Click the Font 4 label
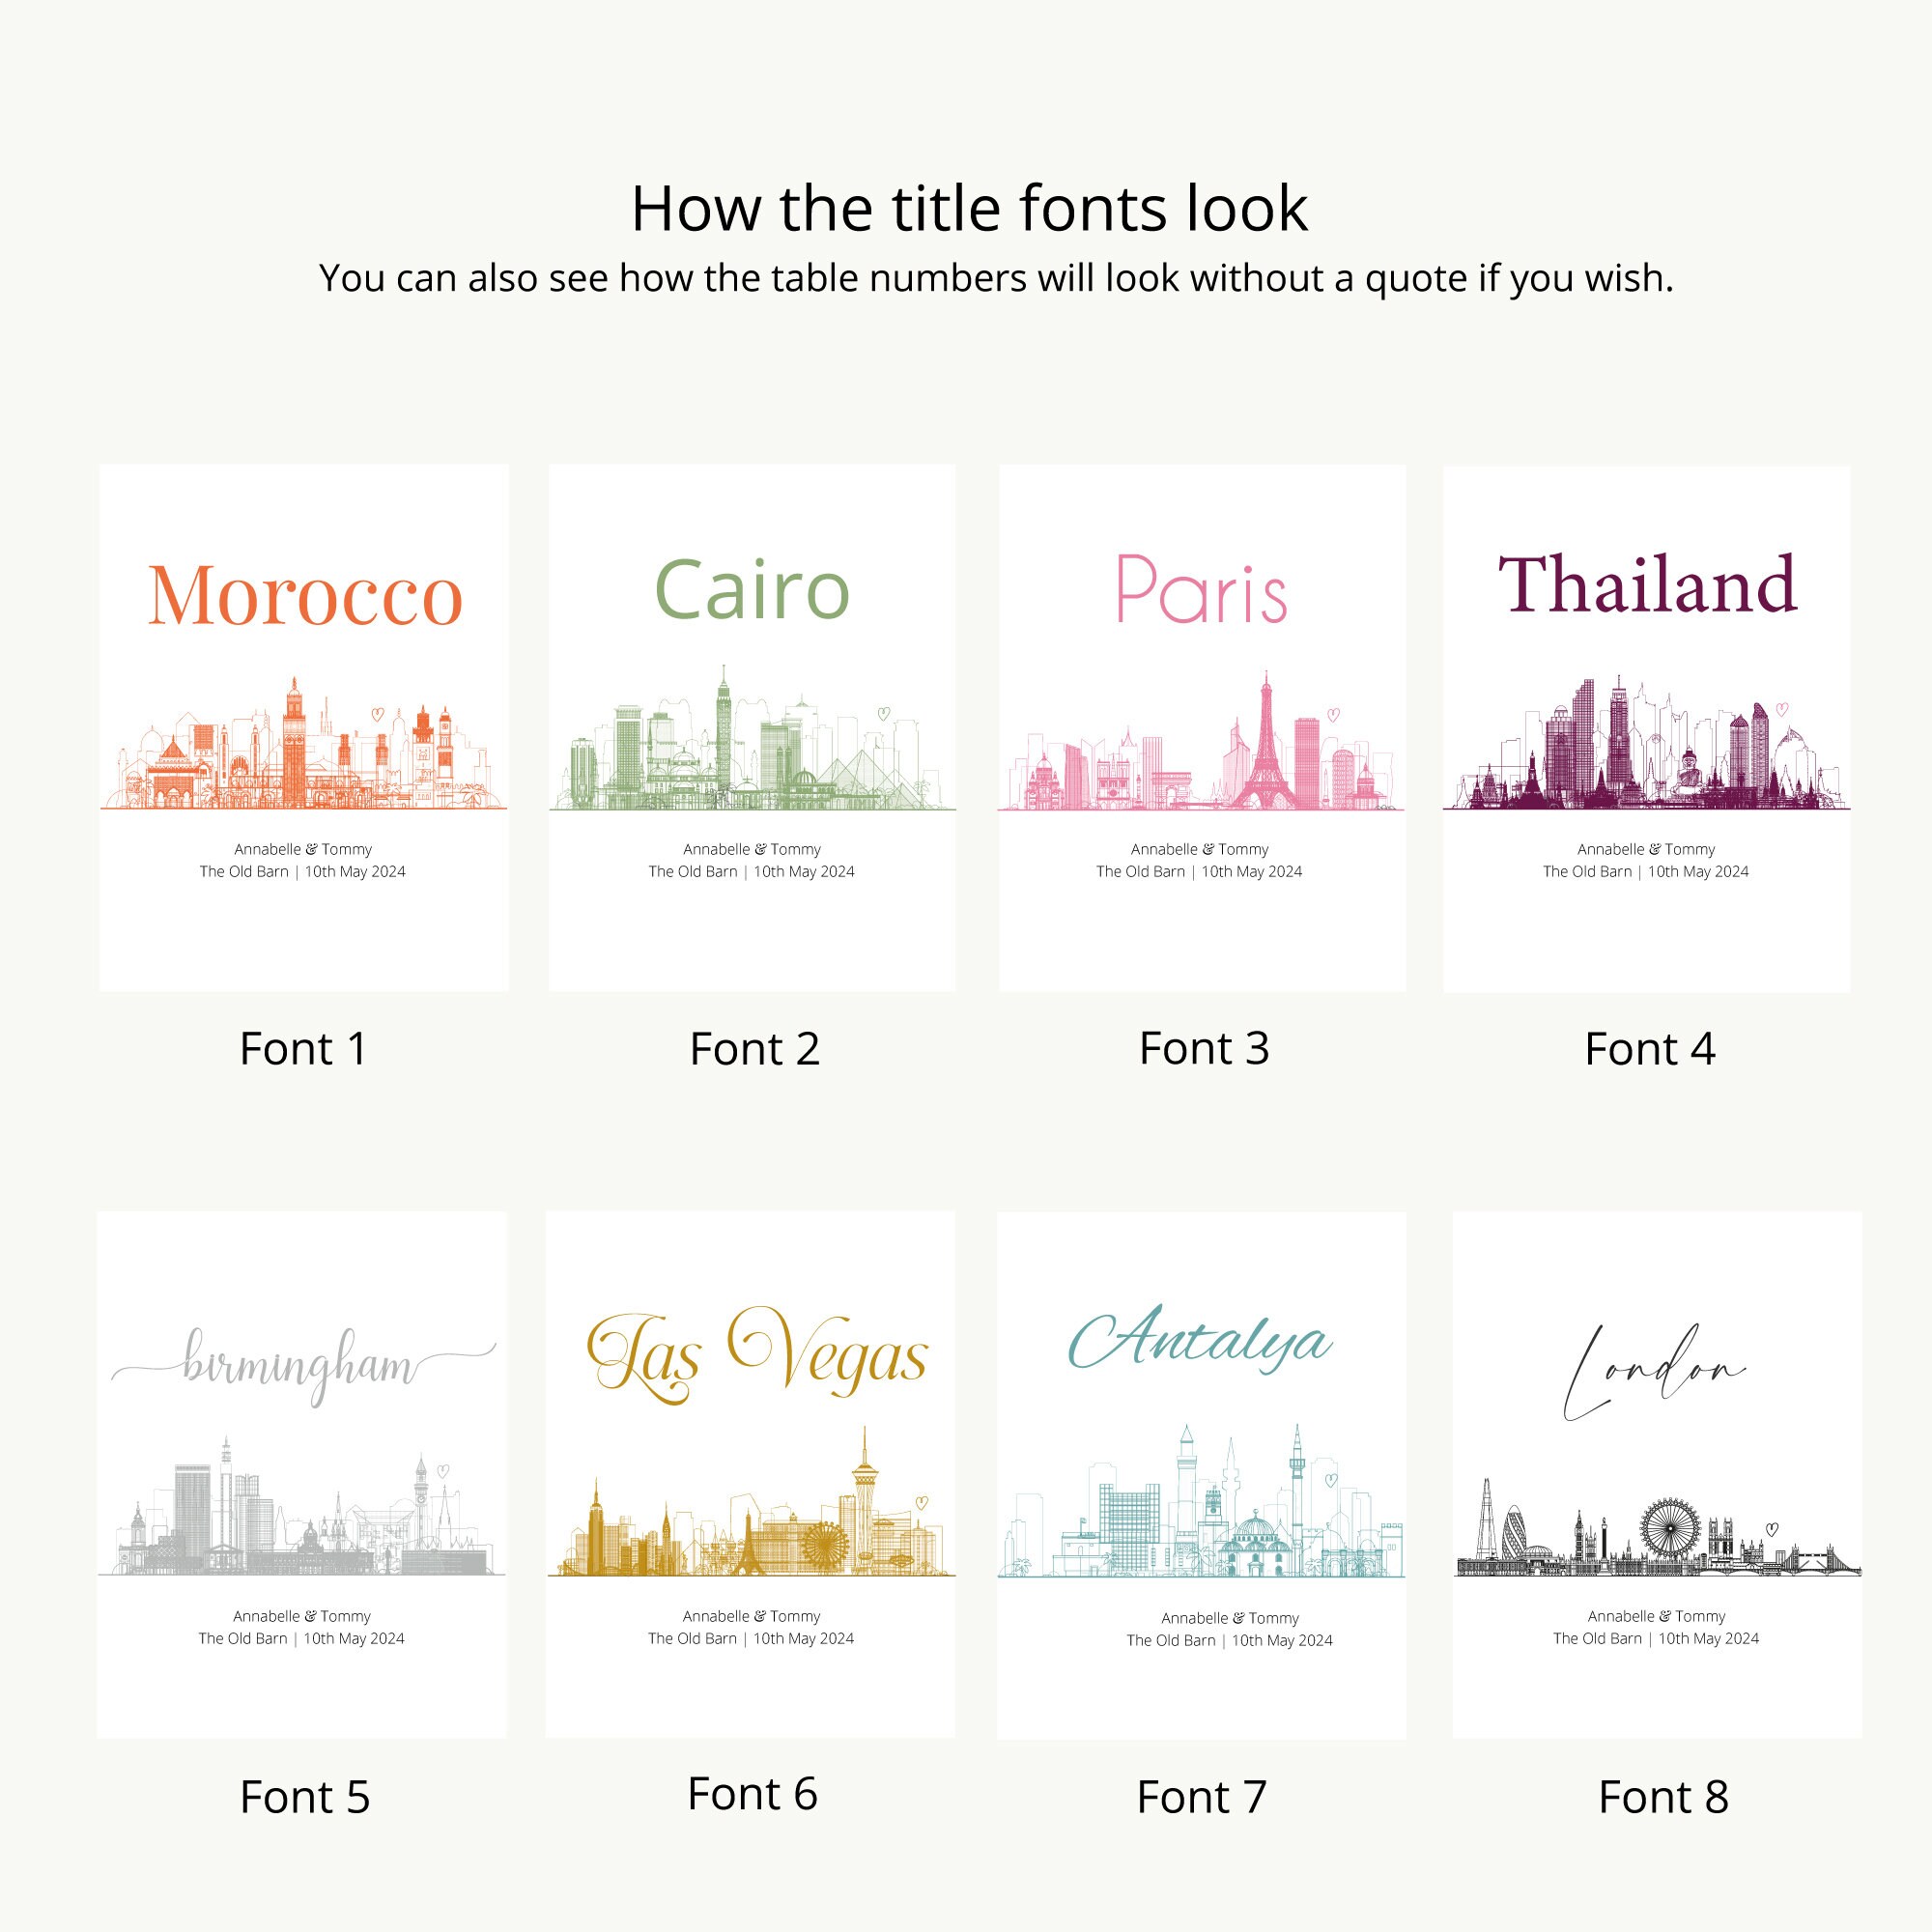 tap(1650, 1049)
